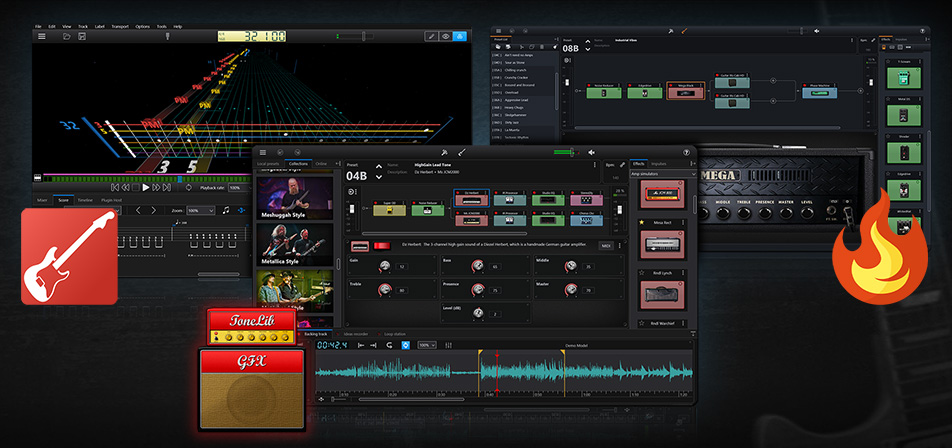Toggle the red amp channel switch

(381, 245)
